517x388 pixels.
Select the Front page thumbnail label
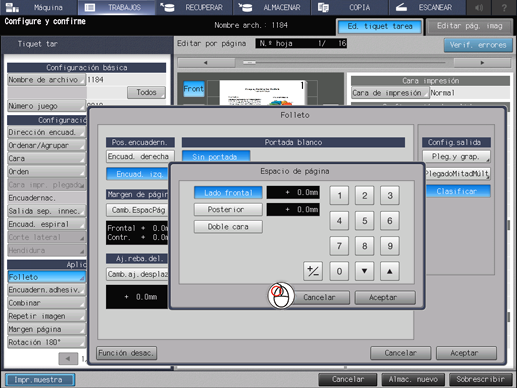coord(194,89)
